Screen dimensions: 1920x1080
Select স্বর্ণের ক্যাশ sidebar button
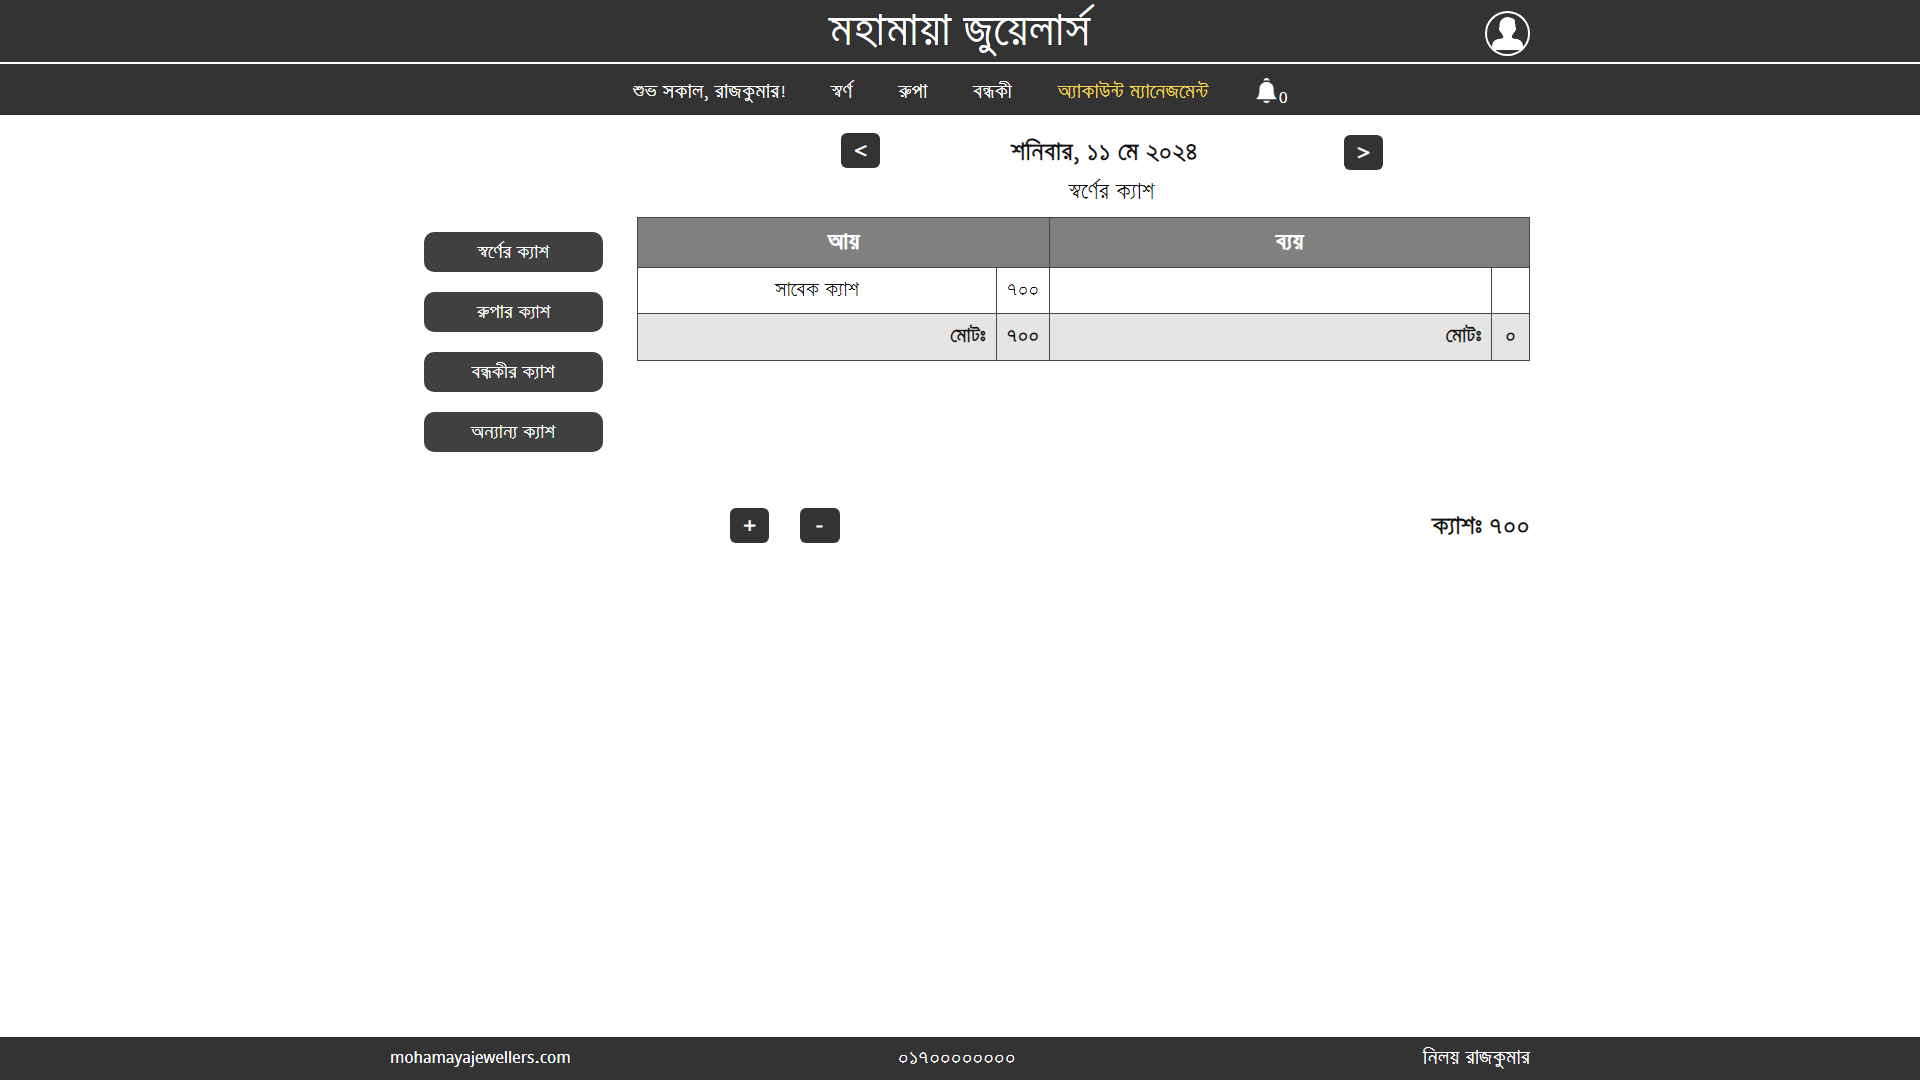pos(513,252)
